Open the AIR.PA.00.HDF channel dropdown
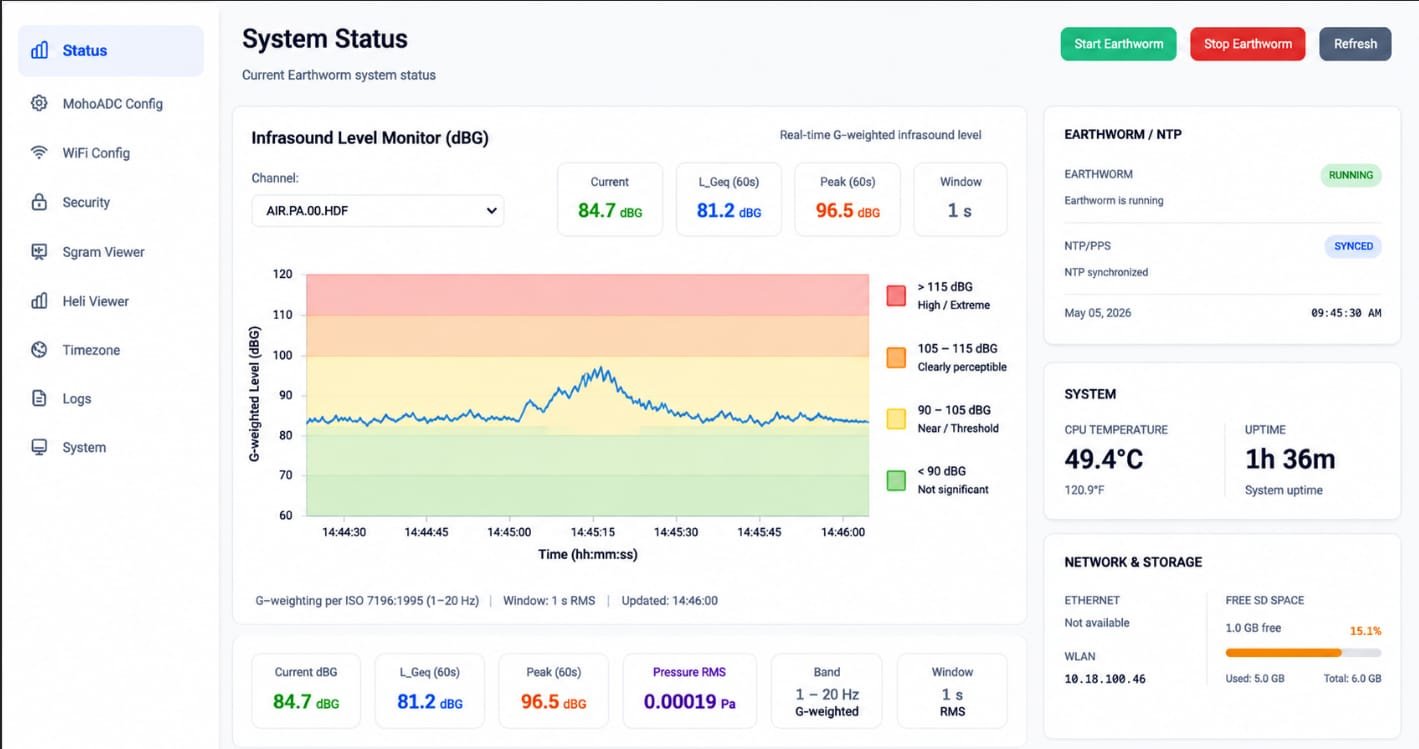Viewport: 1419px width, 749px height. [378, 211]
